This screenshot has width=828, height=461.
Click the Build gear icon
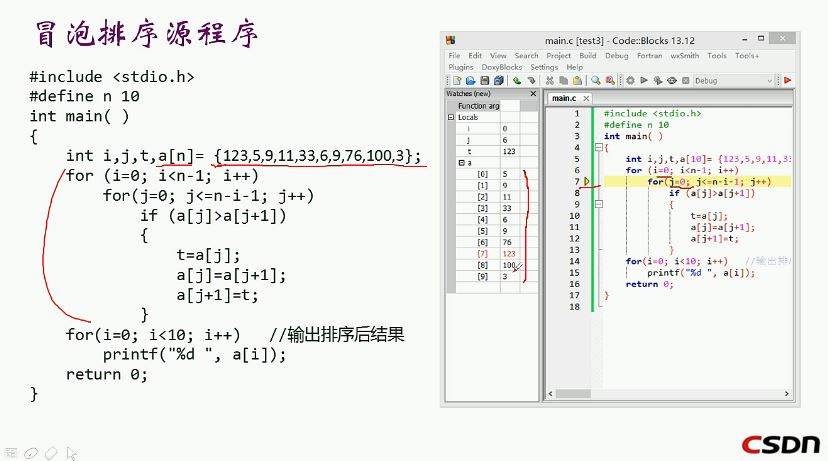click(x=630, y=81)
